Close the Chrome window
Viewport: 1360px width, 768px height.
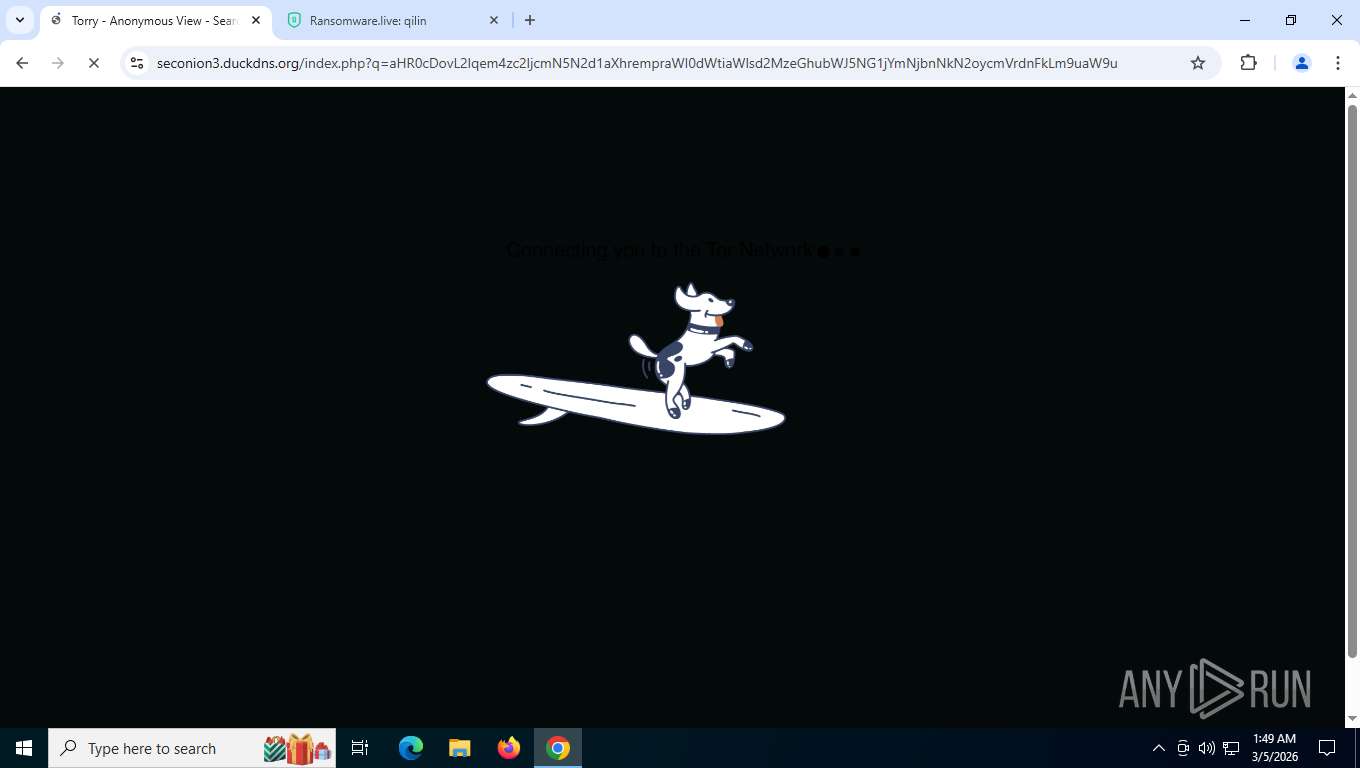point(1337,20)
